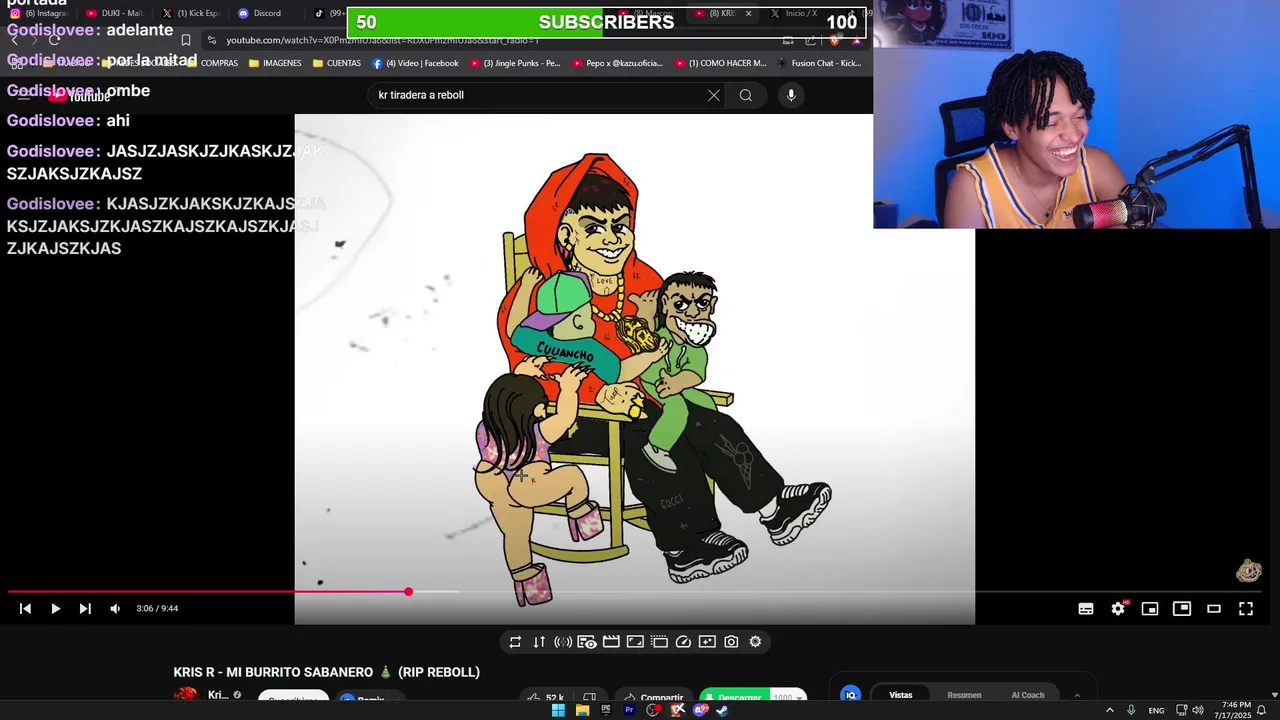Start voice search with the microphone

point(791,95)
